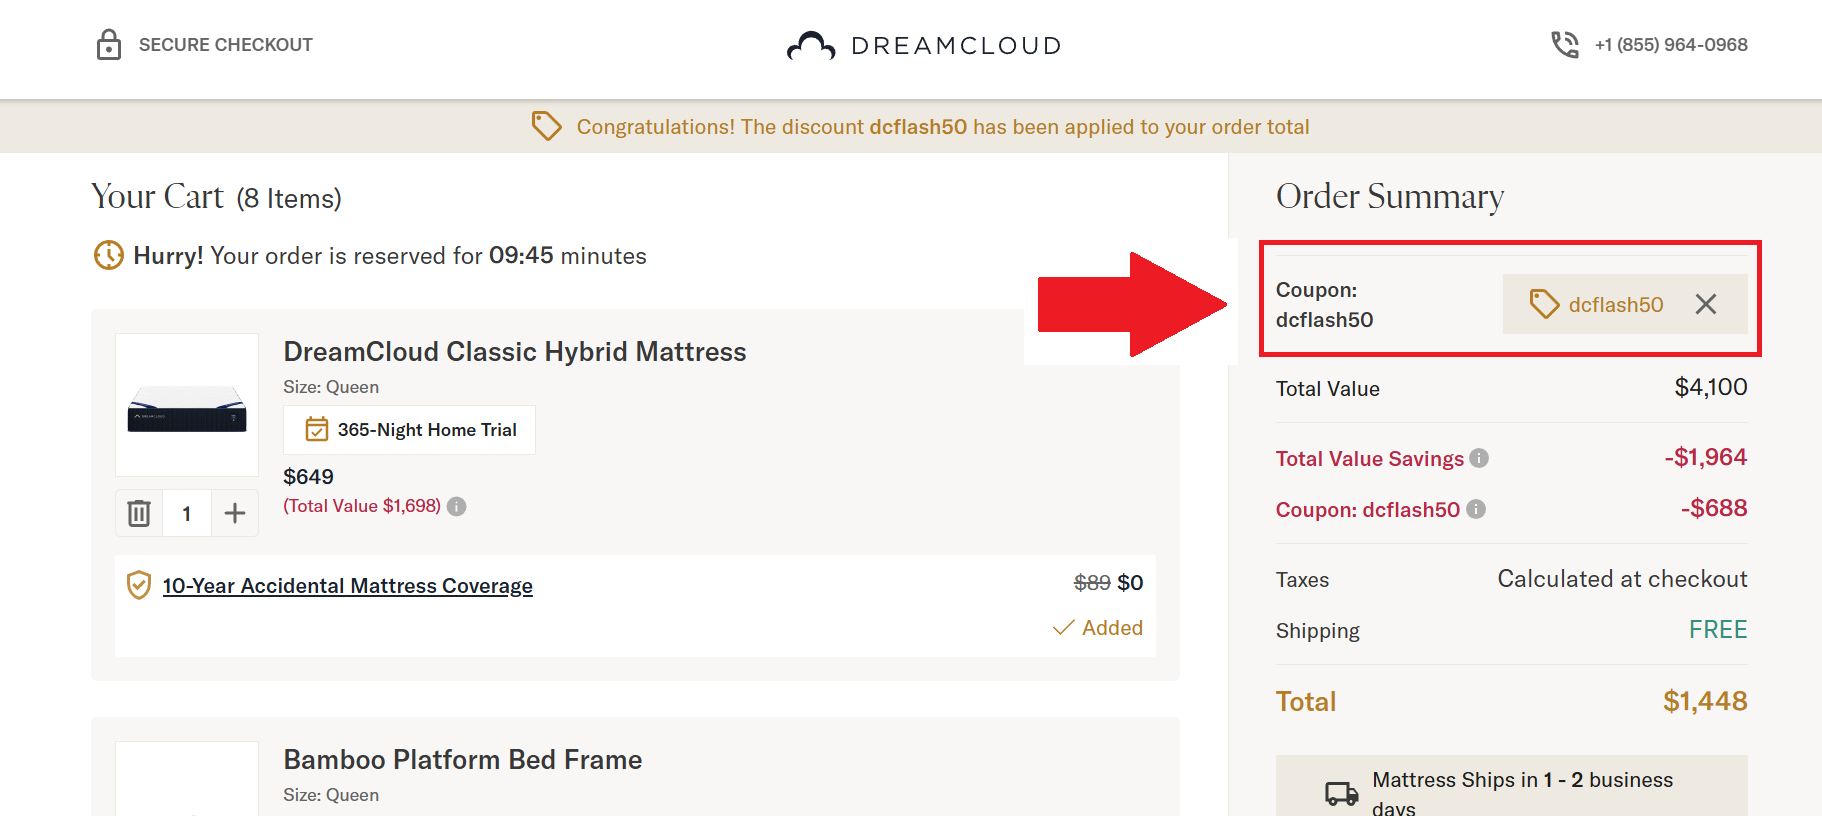The image size is (1822, 816).
Task: Click Bamboo Platform Bed Frame title
Action: click(463, 760)
